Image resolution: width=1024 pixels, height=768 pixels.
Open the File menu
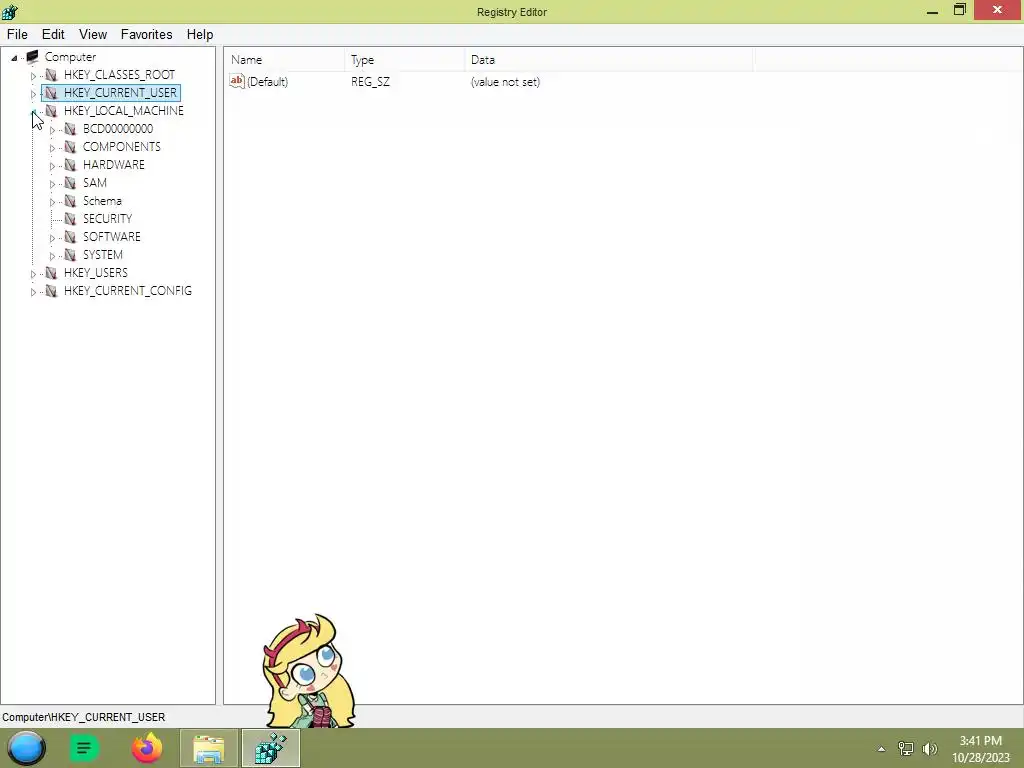coord(17,35)
